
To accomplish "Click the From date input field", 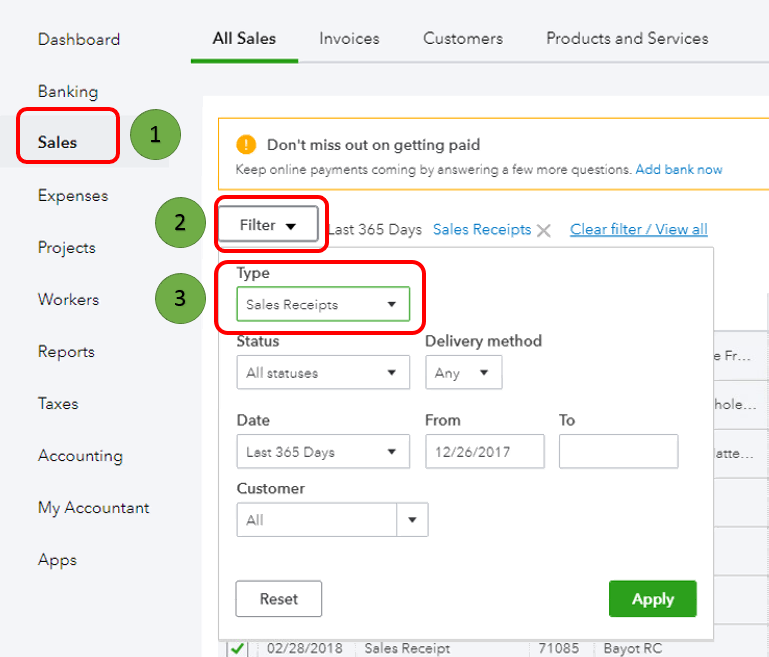I will [x=484, y=452].
